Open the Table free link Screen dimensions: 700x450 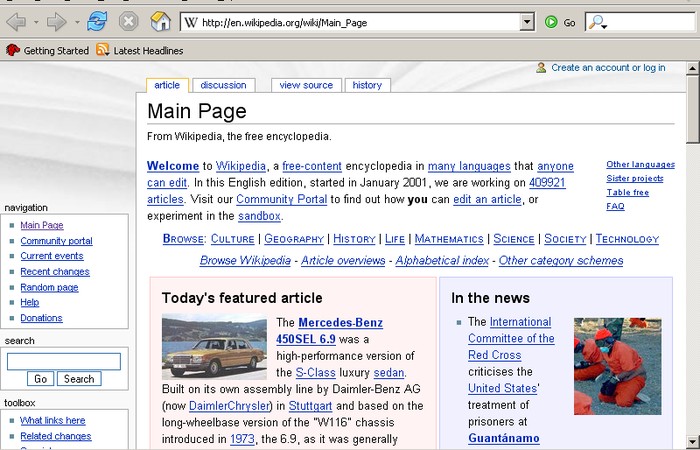[628, 192]
